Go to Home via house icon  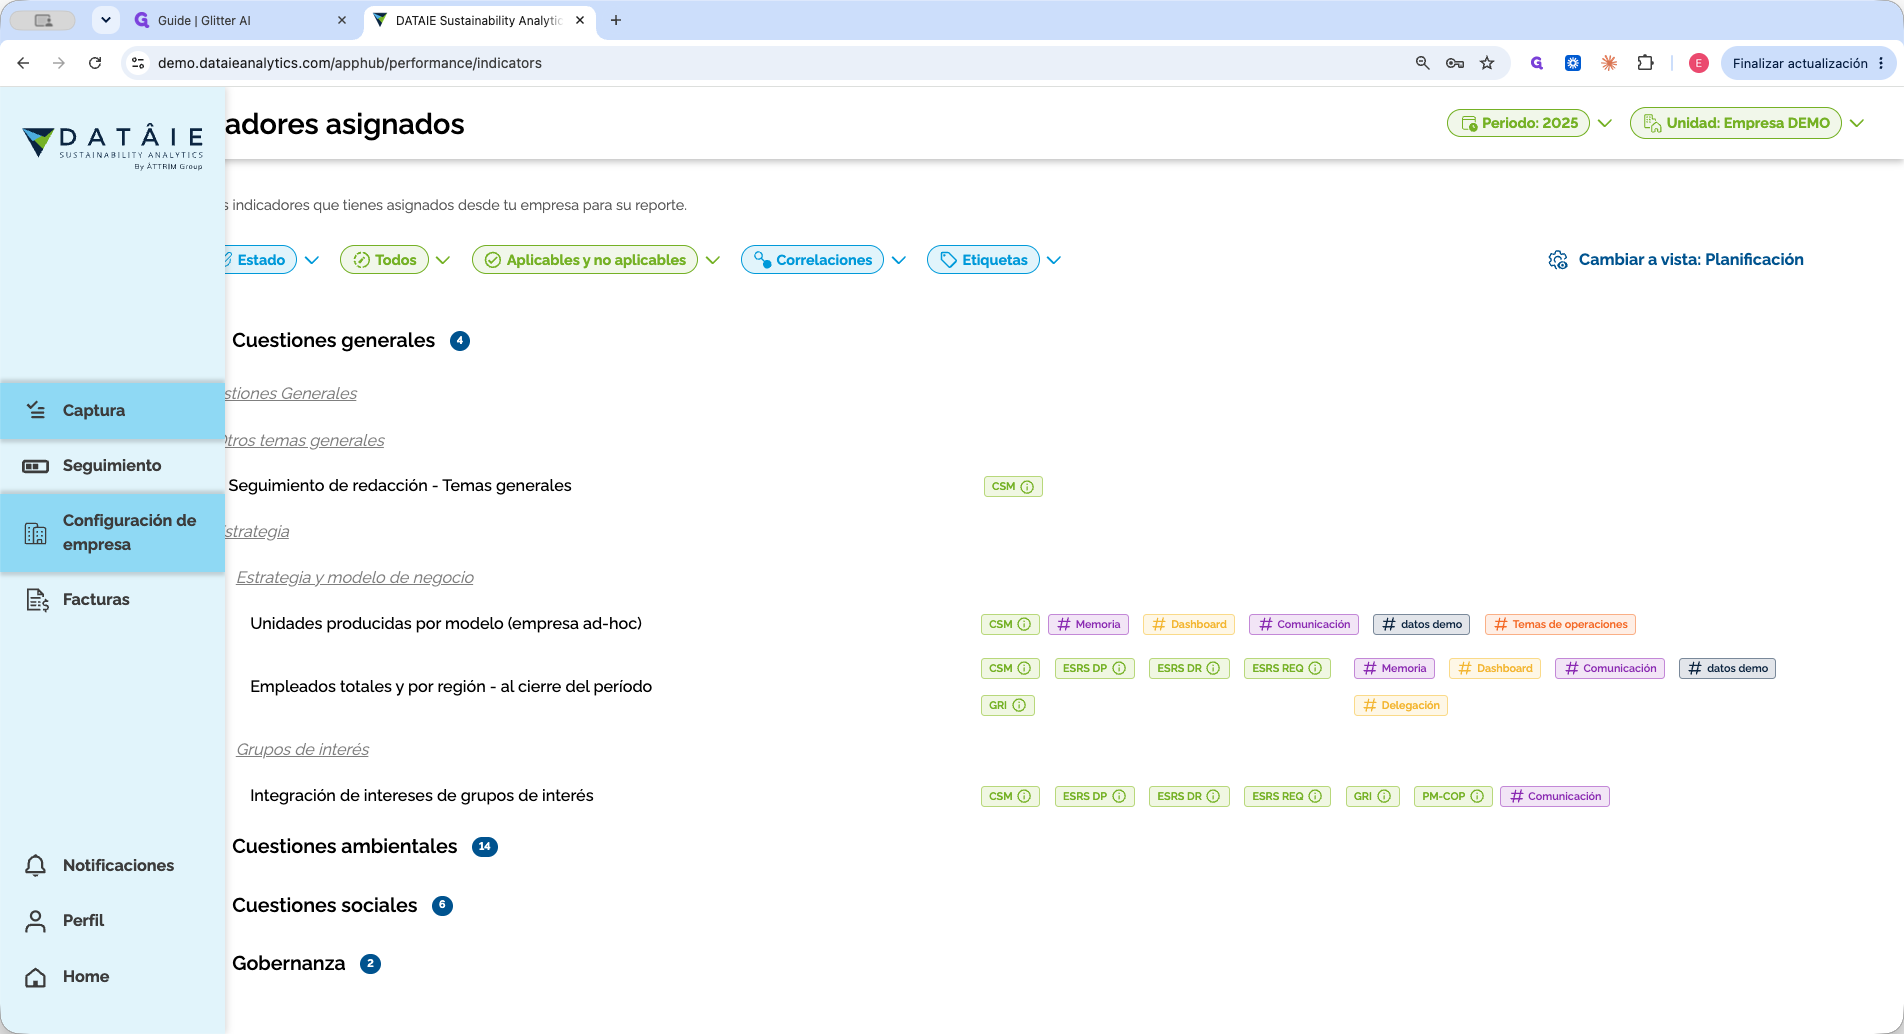pos(36,977)
